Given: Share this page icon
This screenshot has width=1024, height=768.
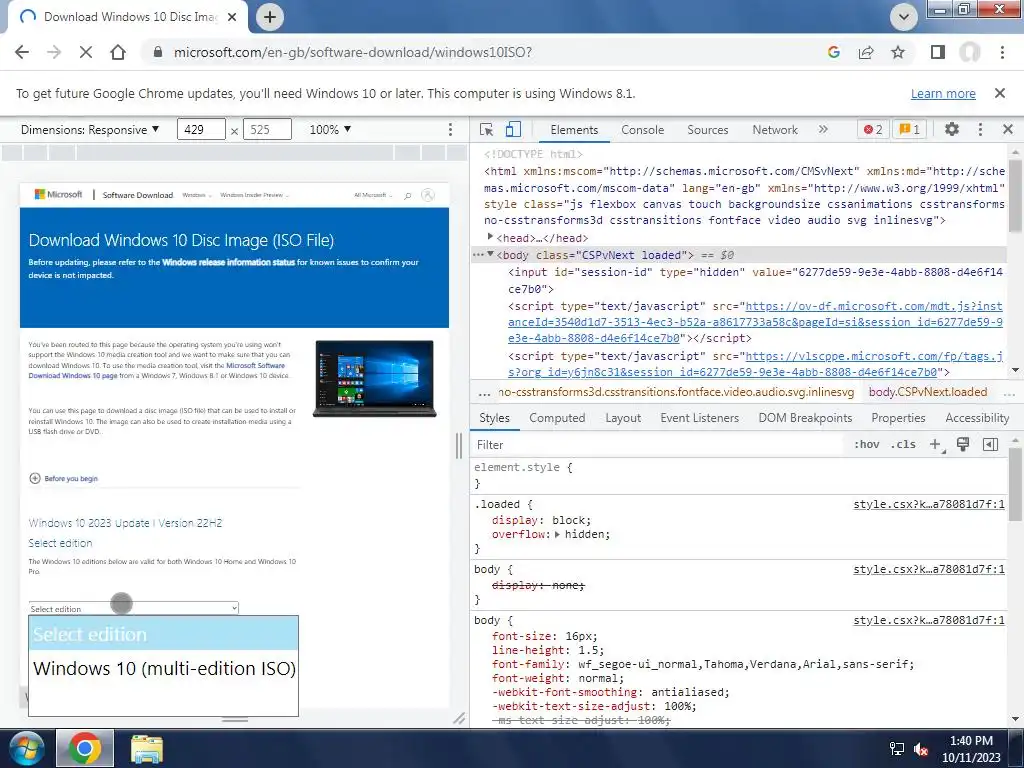Looking at the screenshot, I should coord(866,52).
